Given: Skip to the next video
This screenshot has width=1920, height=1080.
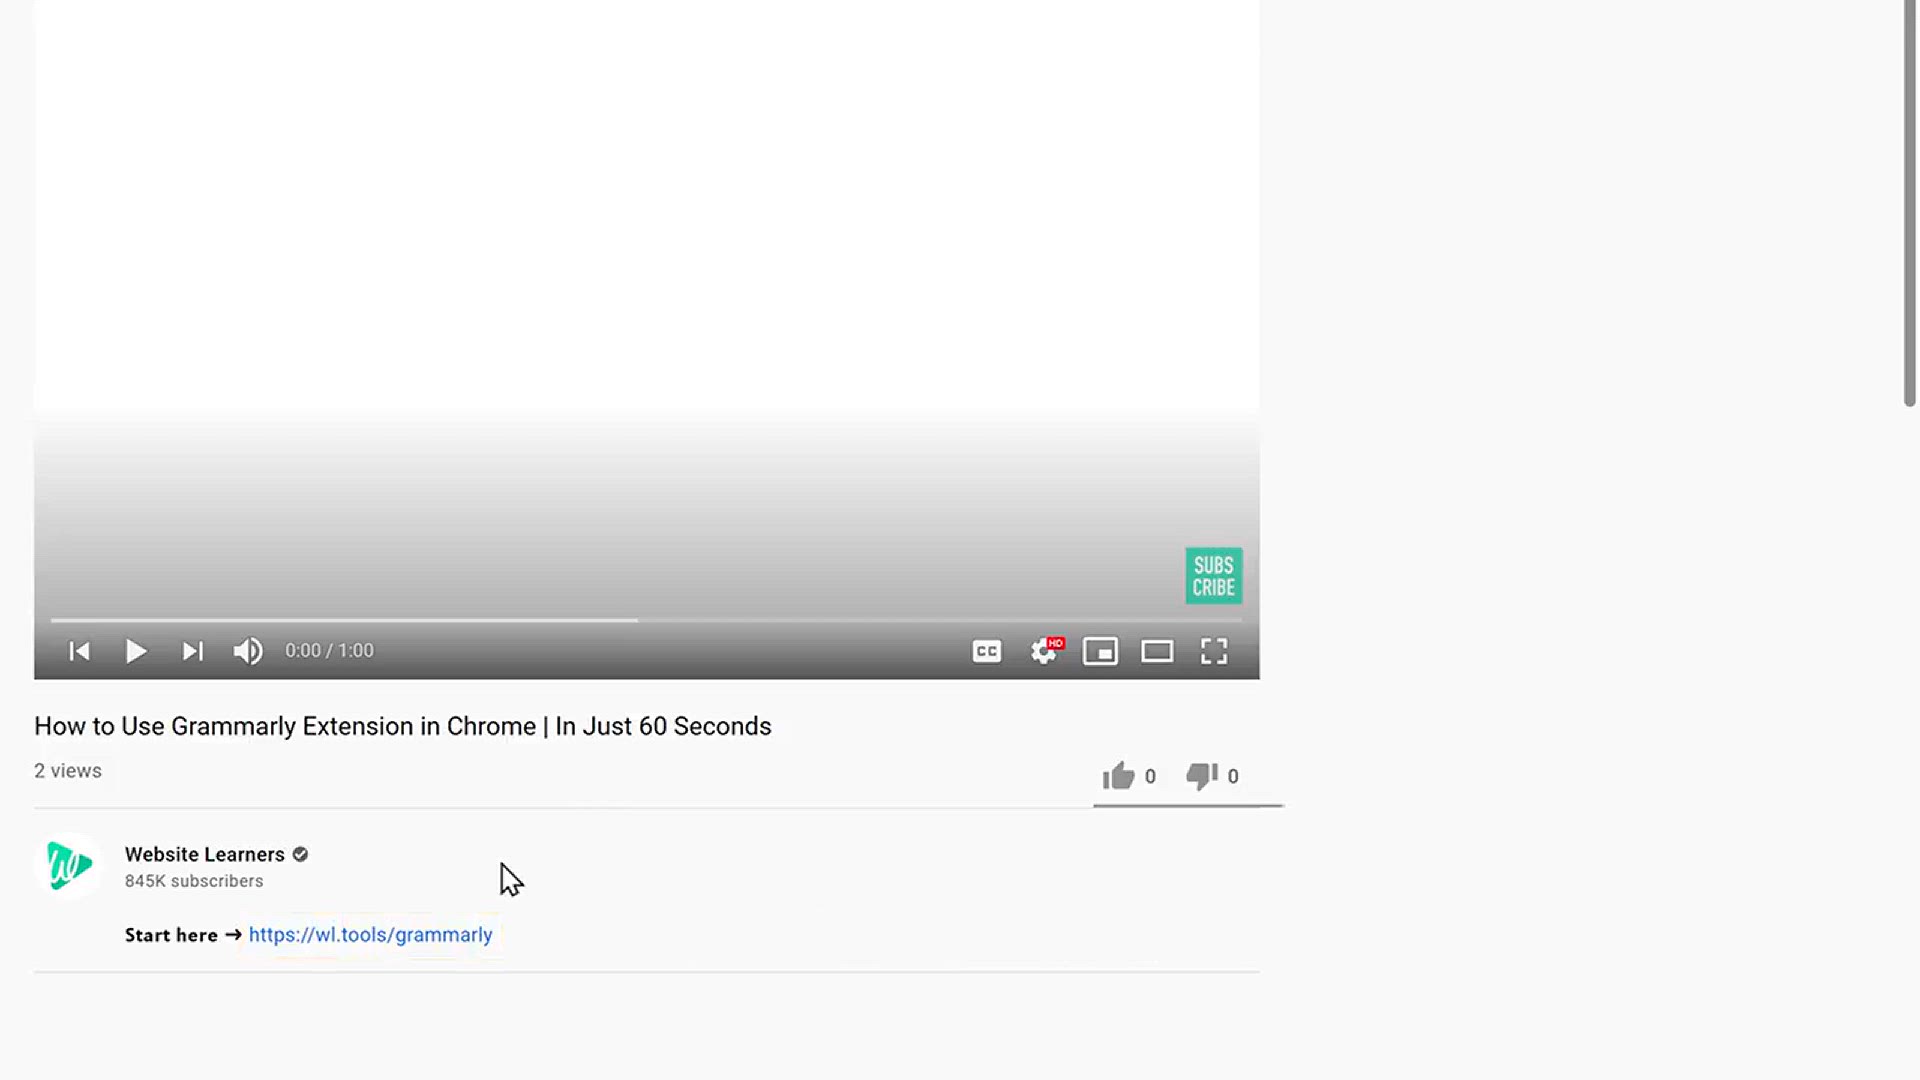Looking at the screenshot, I should click(x=193, y=652).
